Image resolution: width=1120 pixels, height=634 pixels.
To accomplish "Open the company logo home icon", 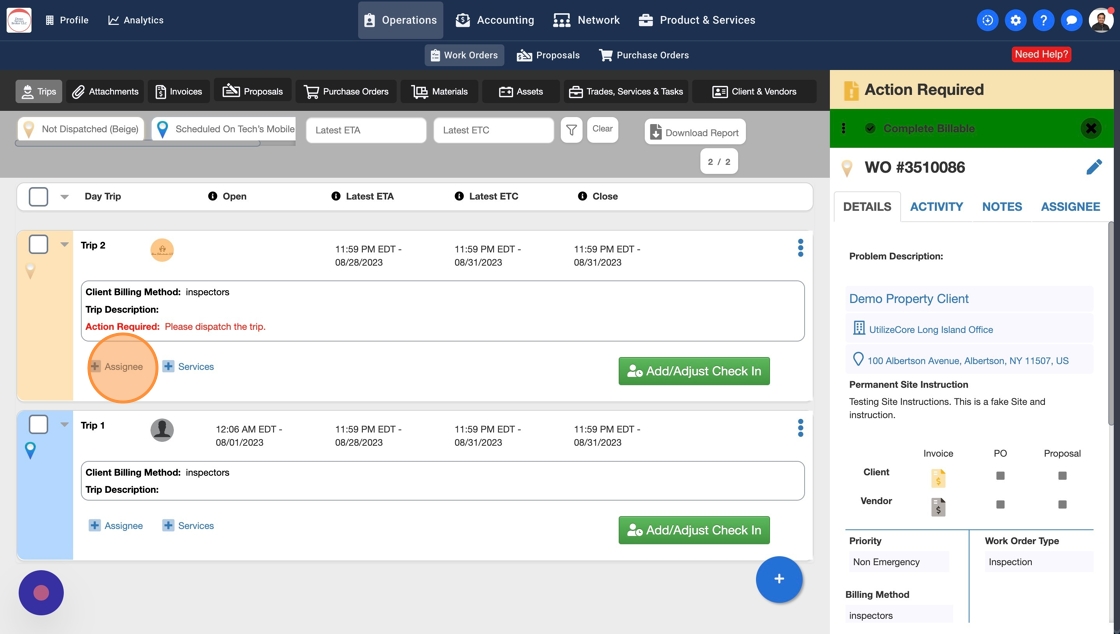I will pyautogui.click(x=19, y=20).
